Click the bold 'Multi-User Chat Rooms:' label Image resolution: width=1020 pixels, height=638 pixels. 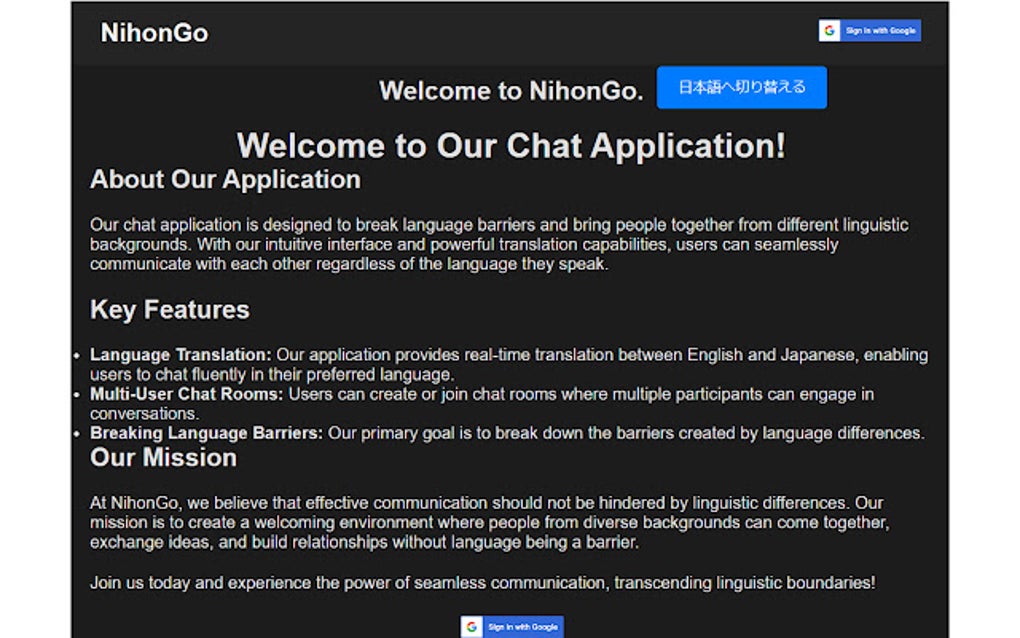click(x=187, y=394)
